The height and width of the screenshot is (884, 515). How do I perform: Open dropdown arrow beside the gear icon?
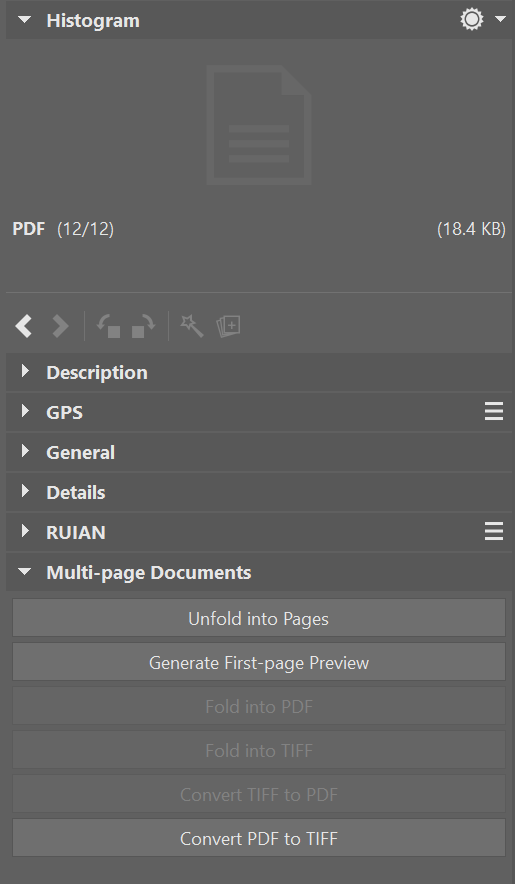[500, 19]
